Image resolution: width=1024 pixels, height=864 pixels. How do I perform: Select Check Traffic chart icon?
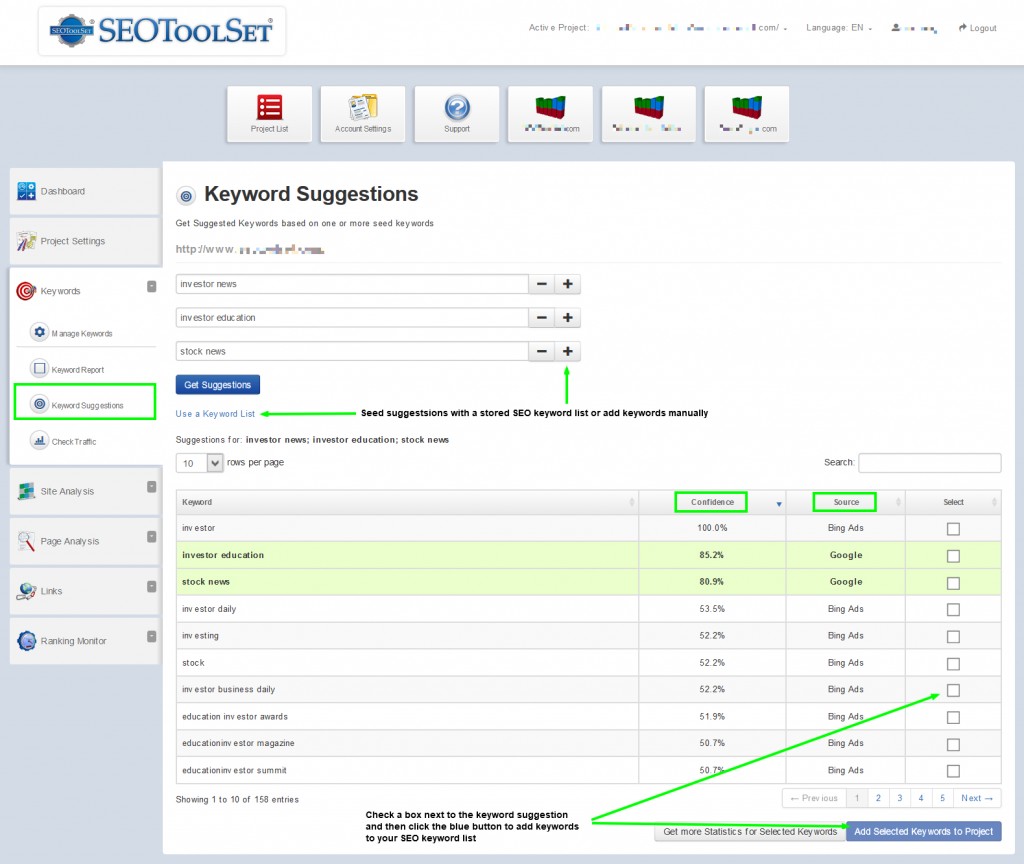40,440
